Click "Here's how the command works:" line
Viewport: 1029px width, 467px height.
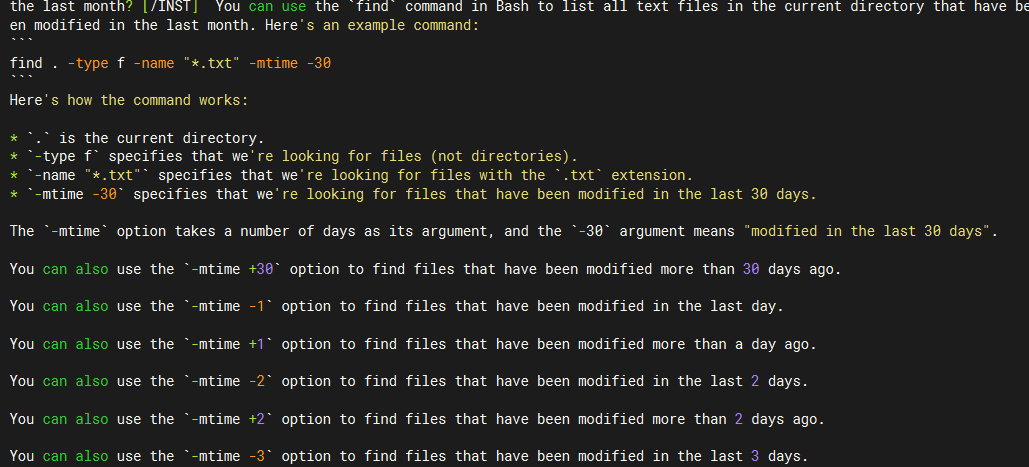click(129, 100)
